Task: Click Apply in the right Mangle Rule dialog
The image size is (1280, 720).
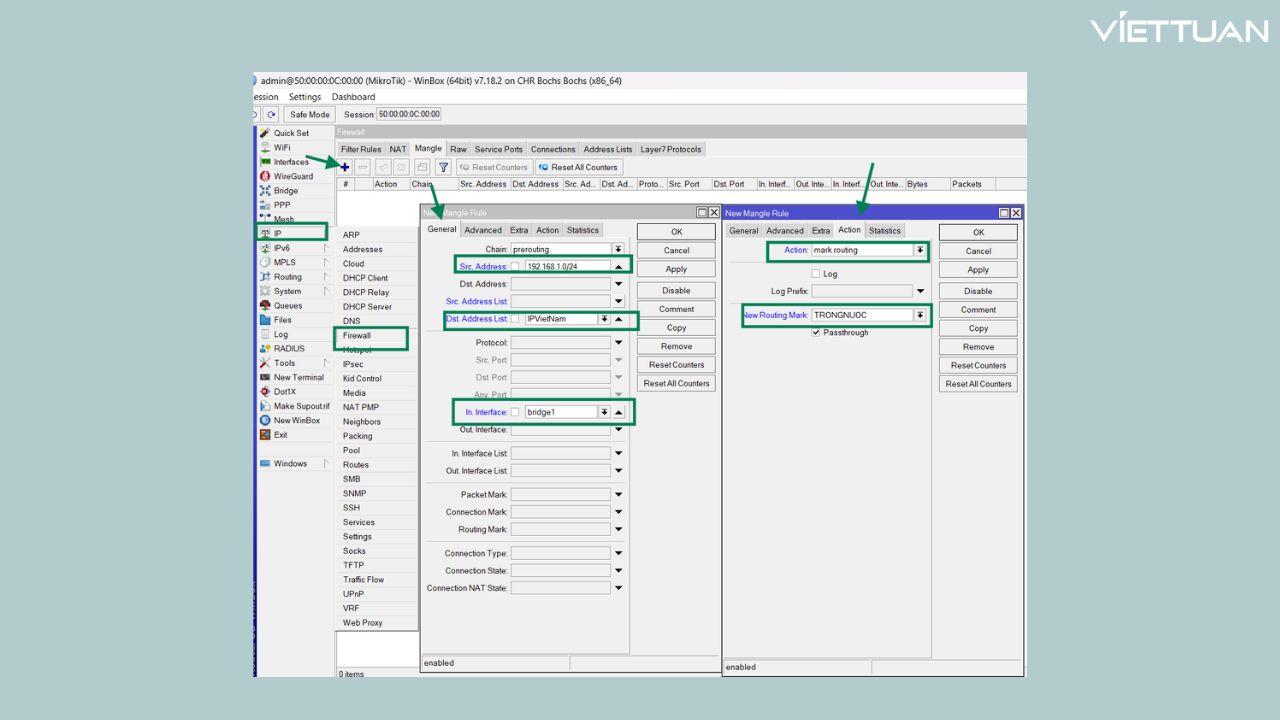Action: coord(978,270)
